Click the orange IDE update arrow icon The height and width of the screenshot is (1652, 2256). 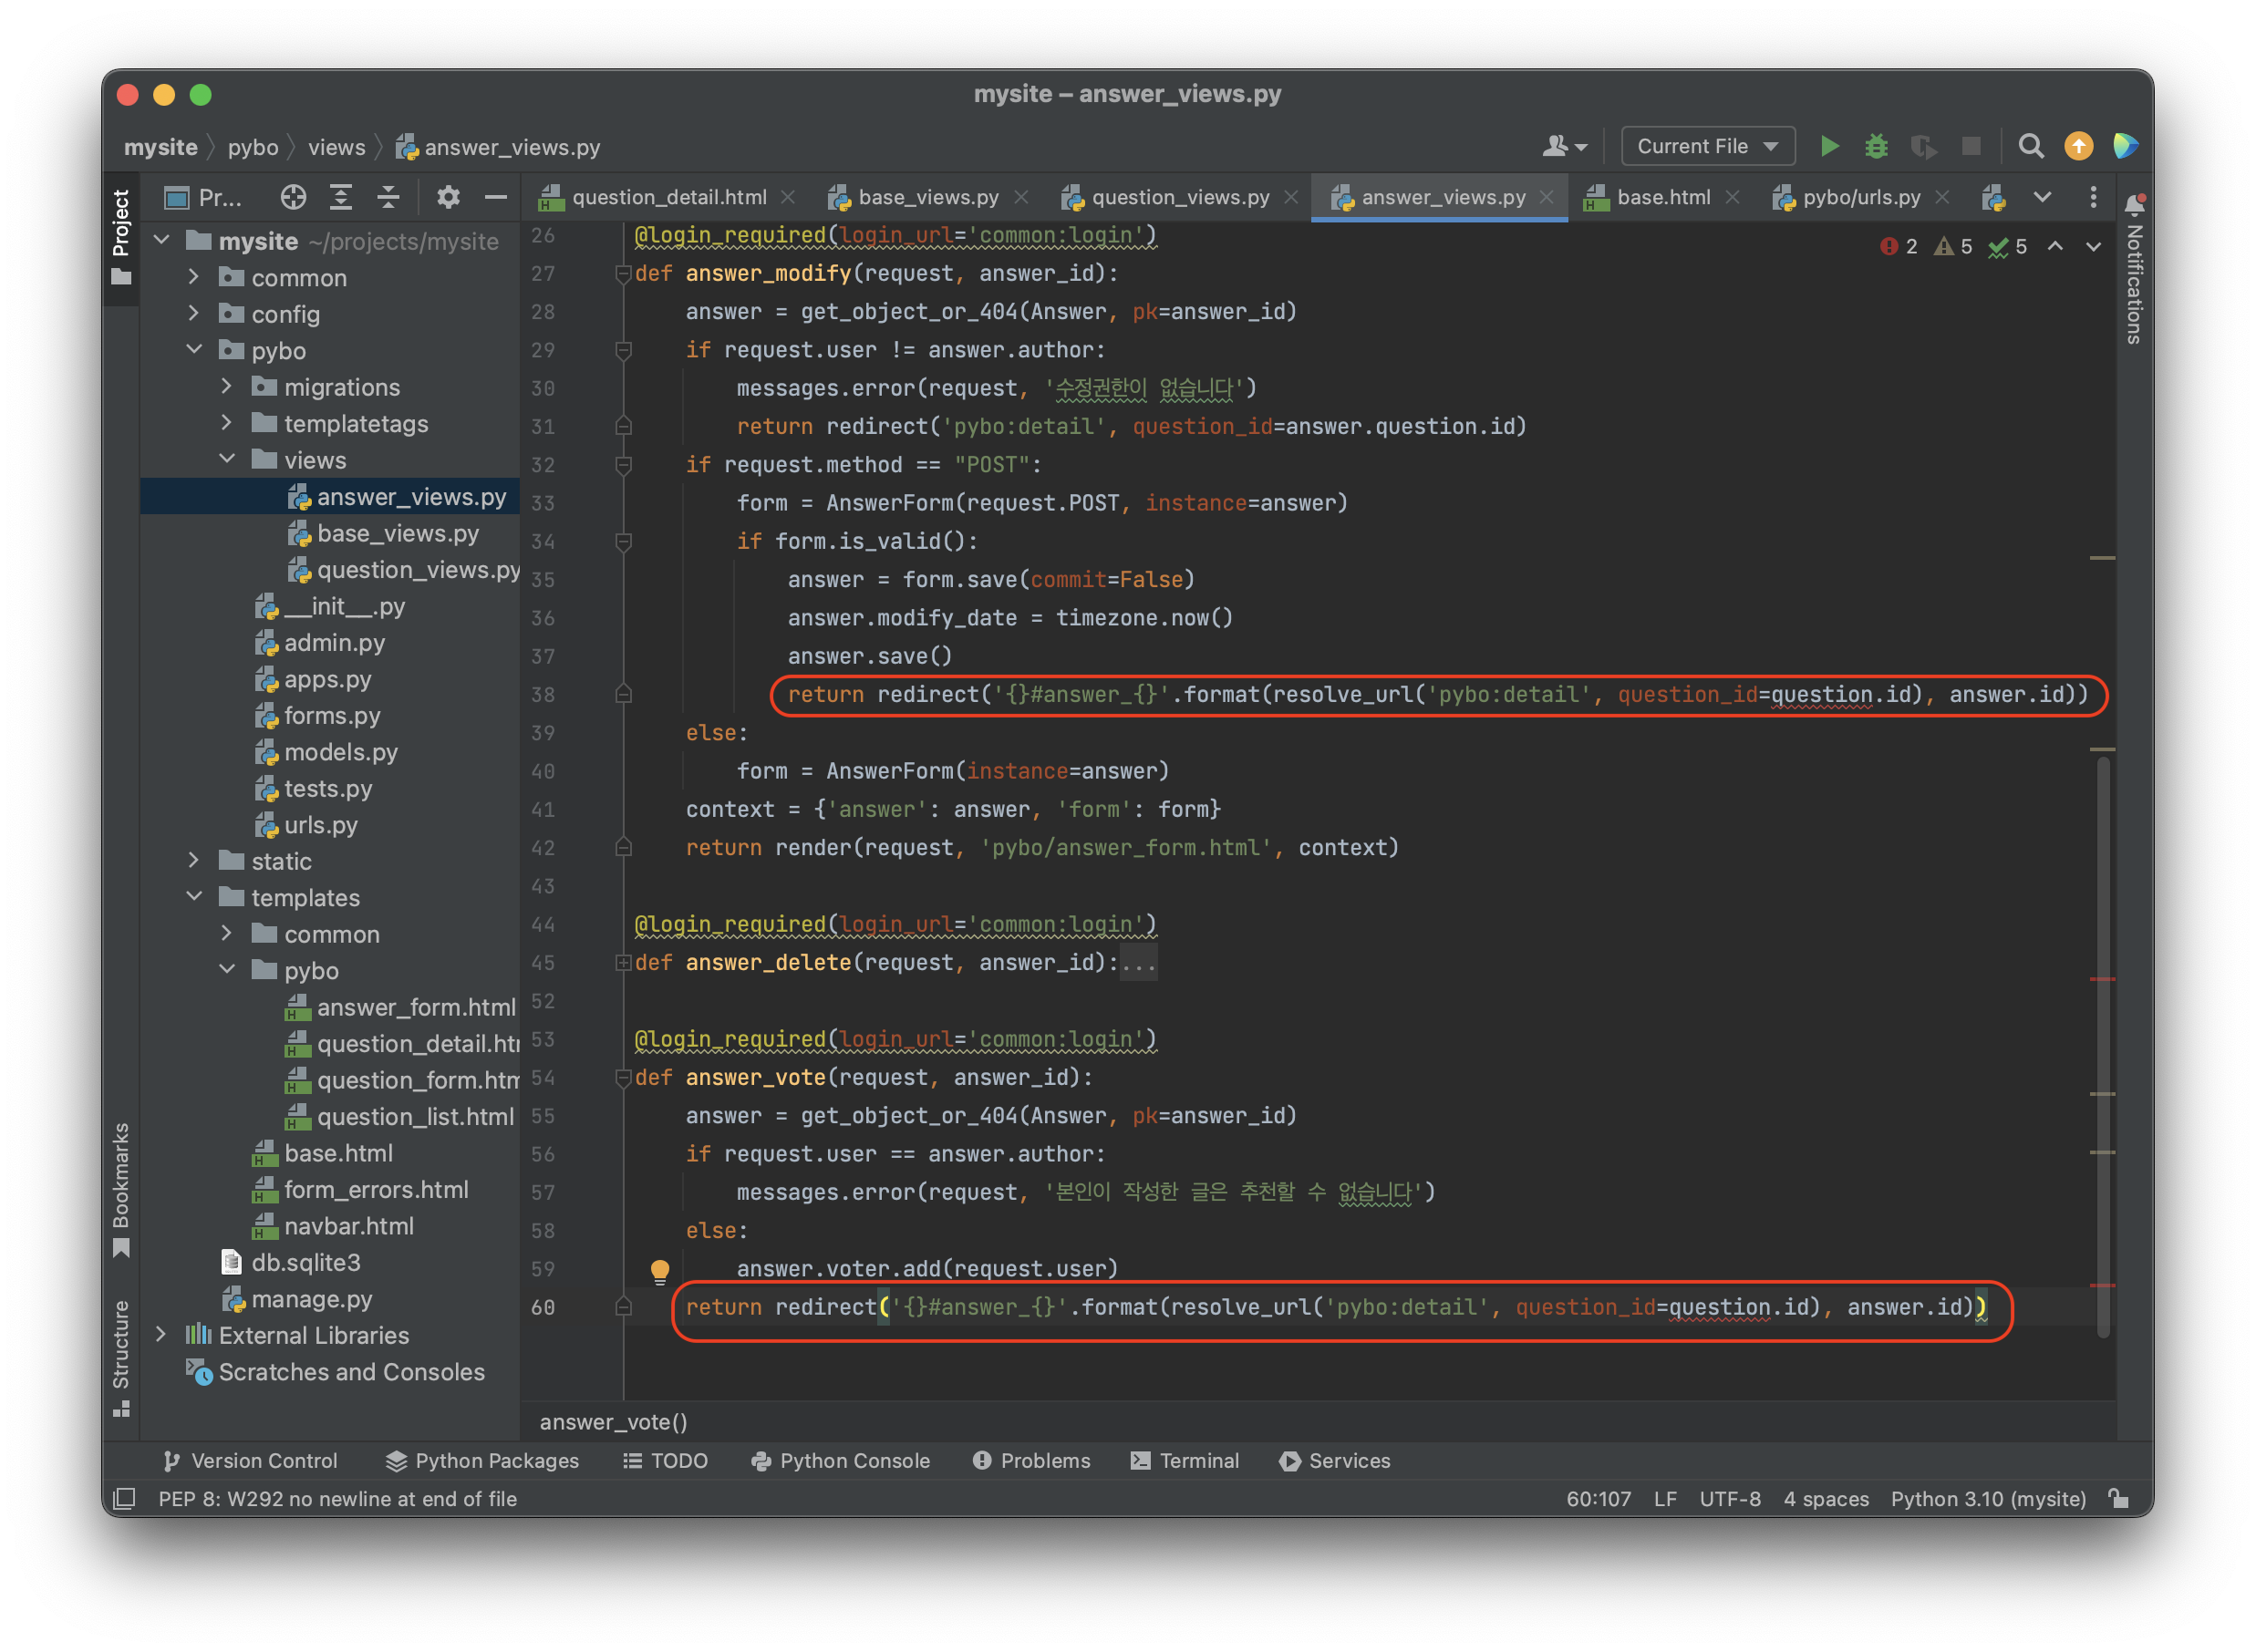pos(2078,147)
